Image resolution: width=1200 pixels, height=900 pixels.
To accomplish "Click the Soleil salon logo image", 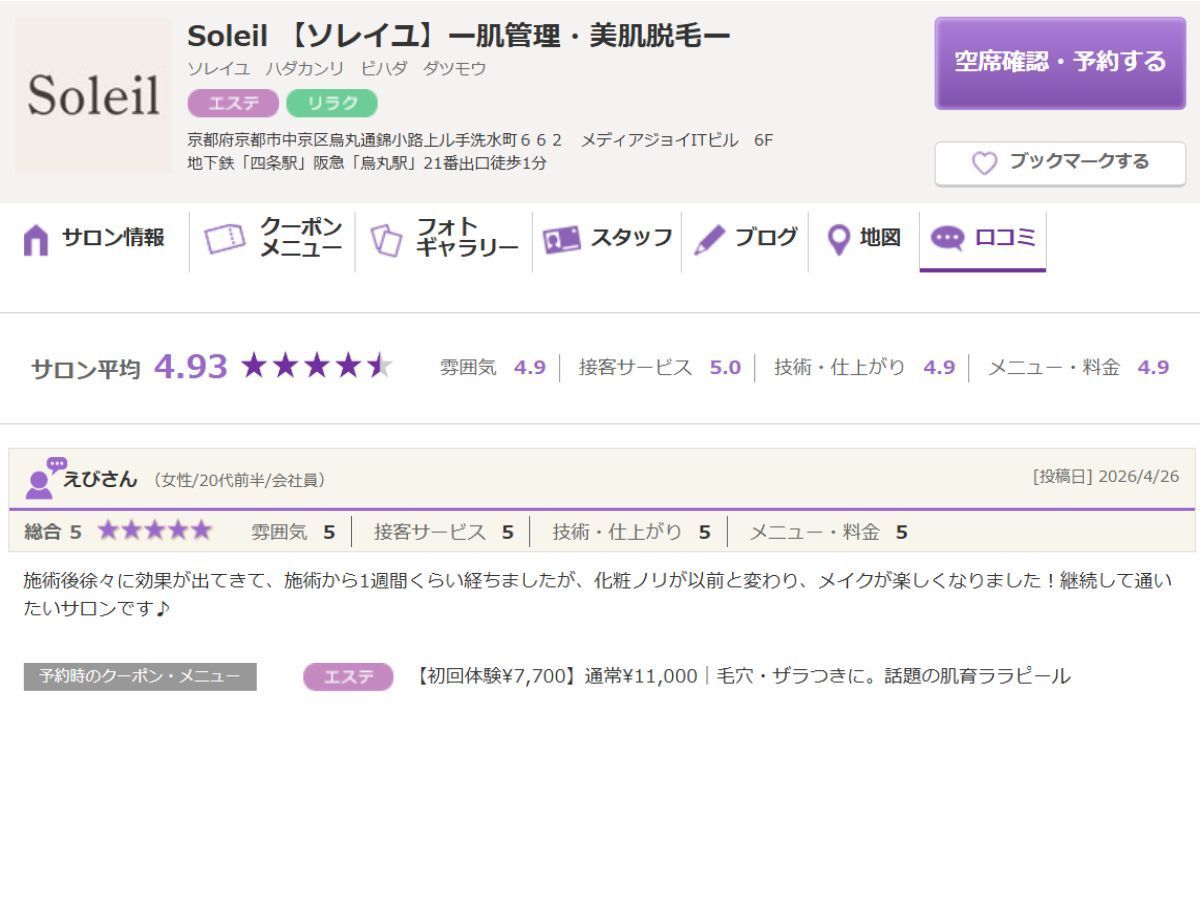I will click(93, 96).
